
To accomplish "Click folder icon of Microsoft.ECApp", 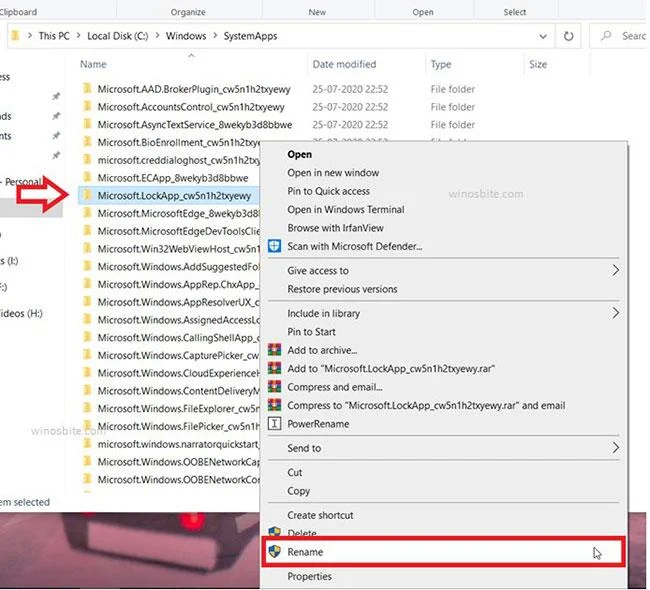I will (87, 177).
